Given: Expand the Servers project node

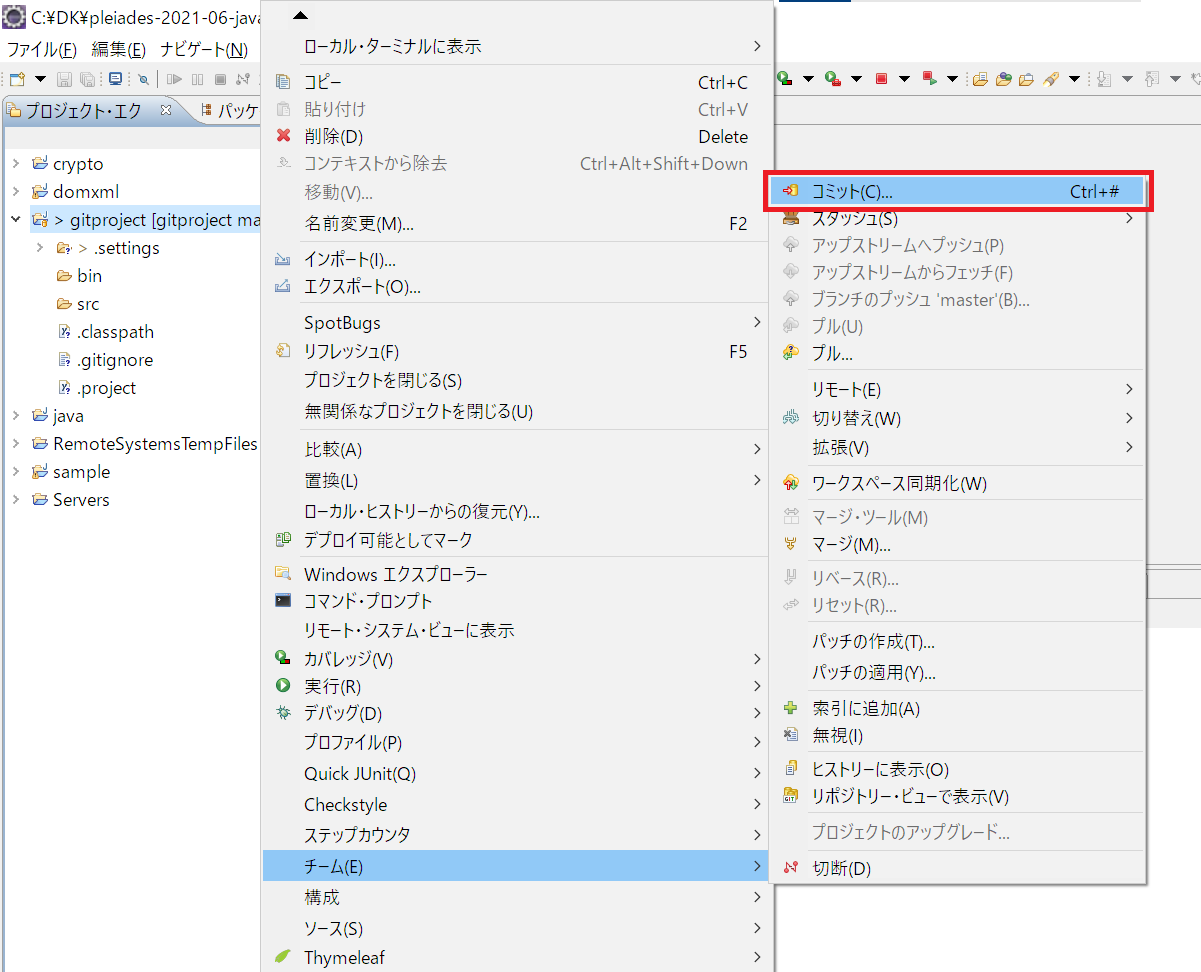Looking at the screenshot, I should tap(16, 500).
